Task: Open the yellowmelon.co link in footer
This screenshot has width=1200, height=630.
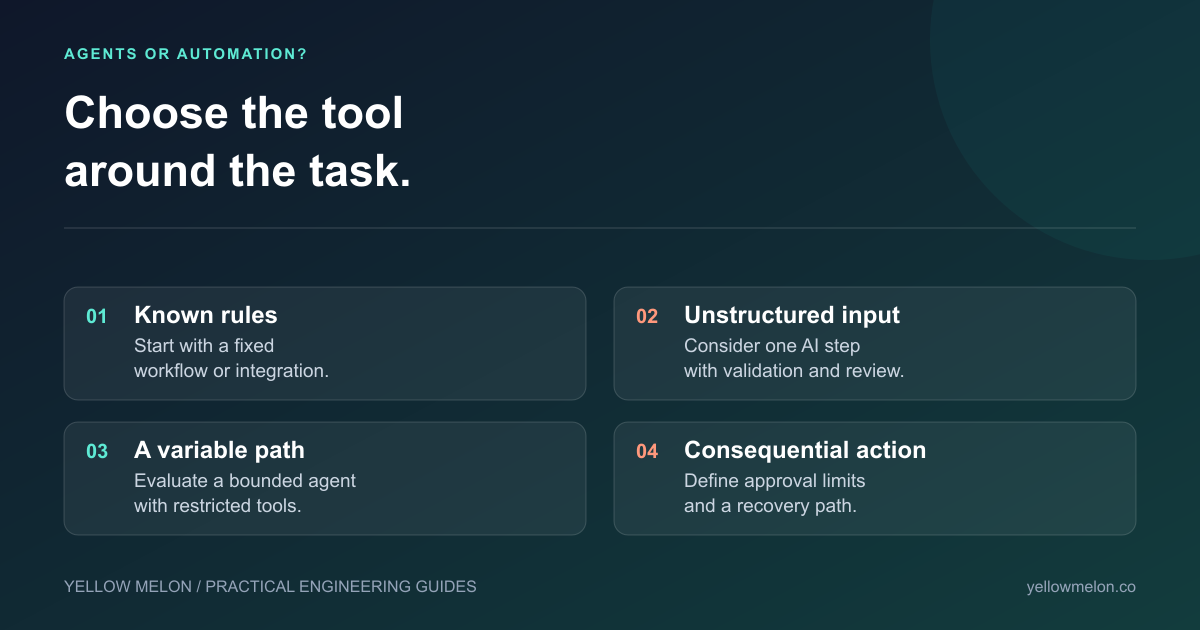Action: click(x=1081, y=587)
